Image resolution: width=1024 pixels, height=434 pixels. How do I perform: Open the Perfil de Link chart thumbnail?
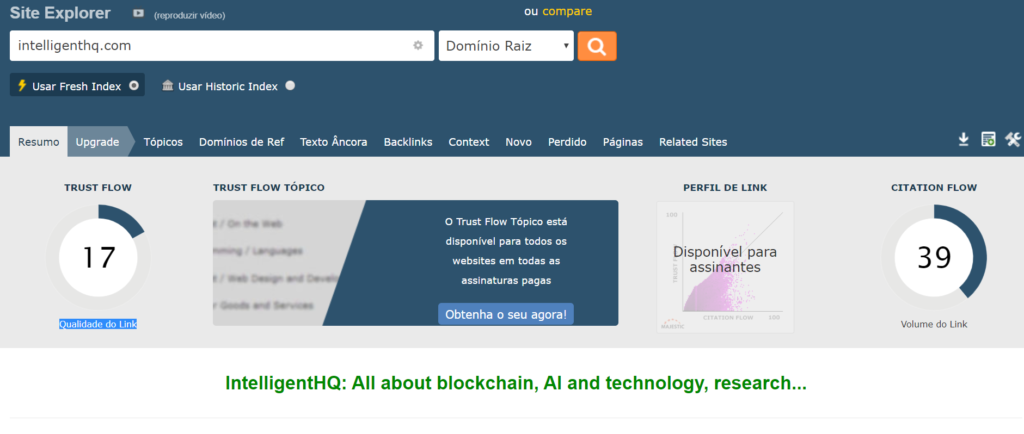pos(725,267)
